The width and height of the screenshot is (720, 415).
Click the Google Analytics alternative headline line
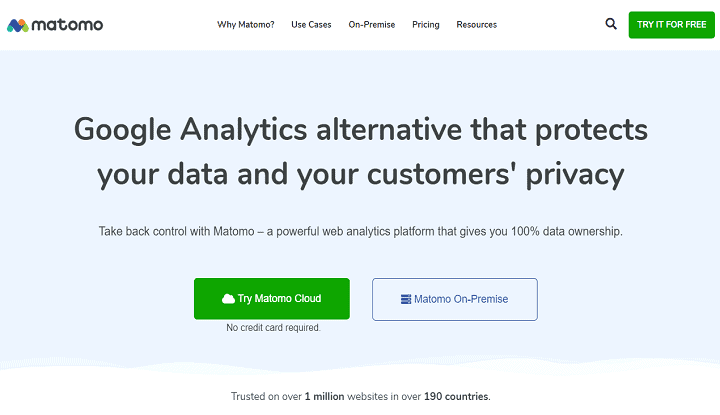pos(361,129)
